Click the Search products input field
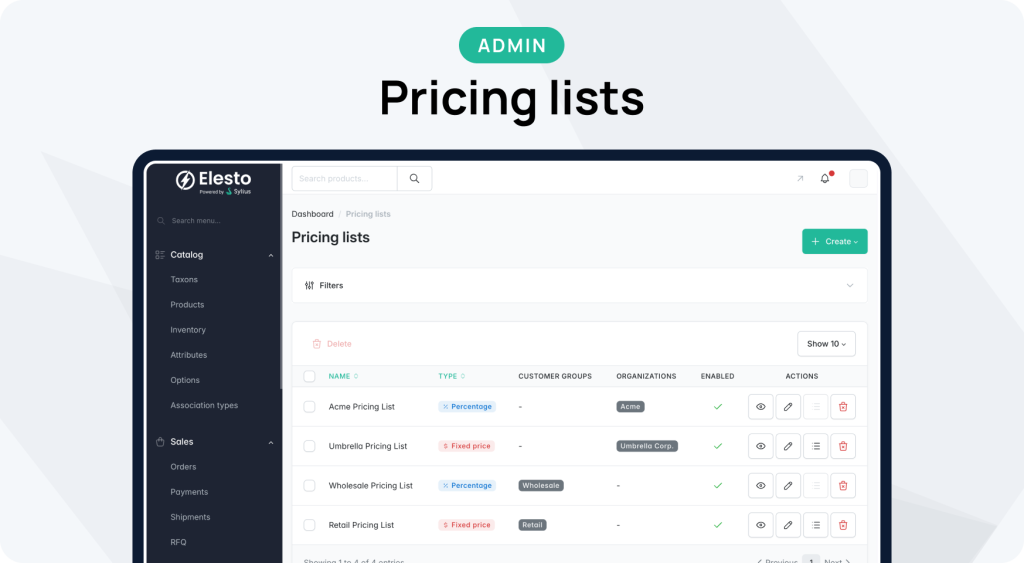This screenshot has height=563, width=1024. tap(345, 179)
